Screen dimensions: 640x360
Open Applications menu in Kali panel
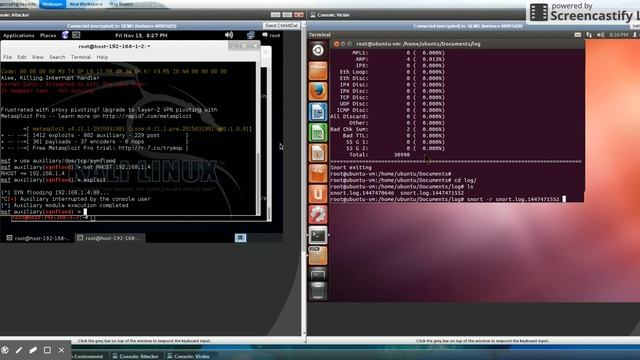(18, 36)
